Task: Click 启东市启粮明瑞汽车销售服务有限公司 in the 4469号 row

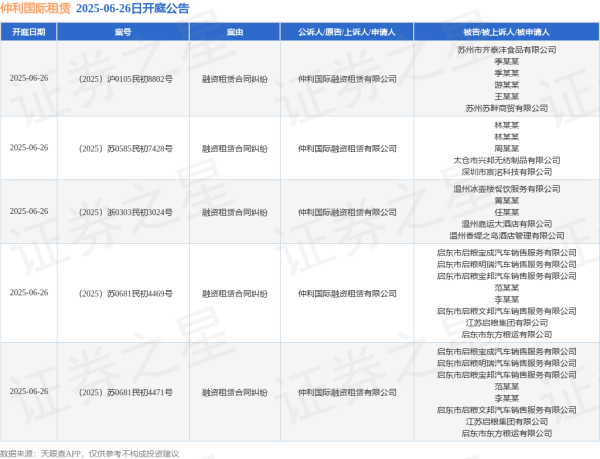Action: click(x=507, y=264)
